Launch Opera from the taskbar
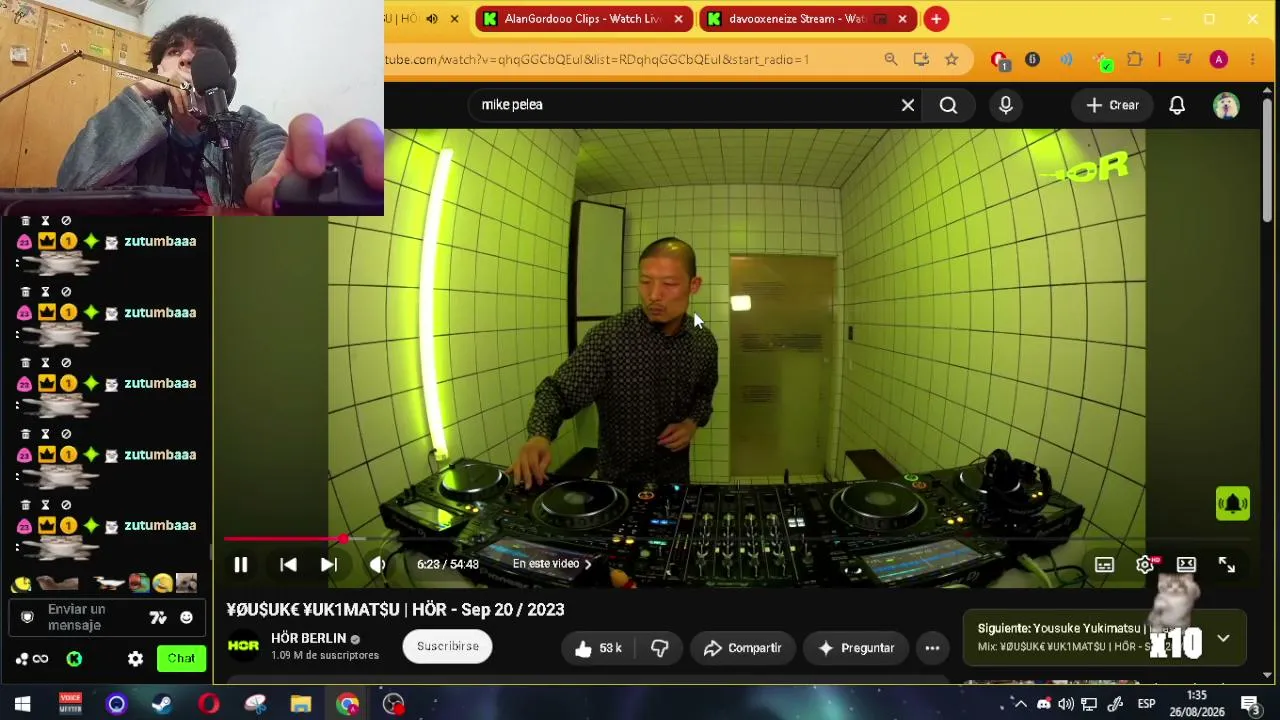1280x720 pixels. pyautogui.click(x=209, y=704)
